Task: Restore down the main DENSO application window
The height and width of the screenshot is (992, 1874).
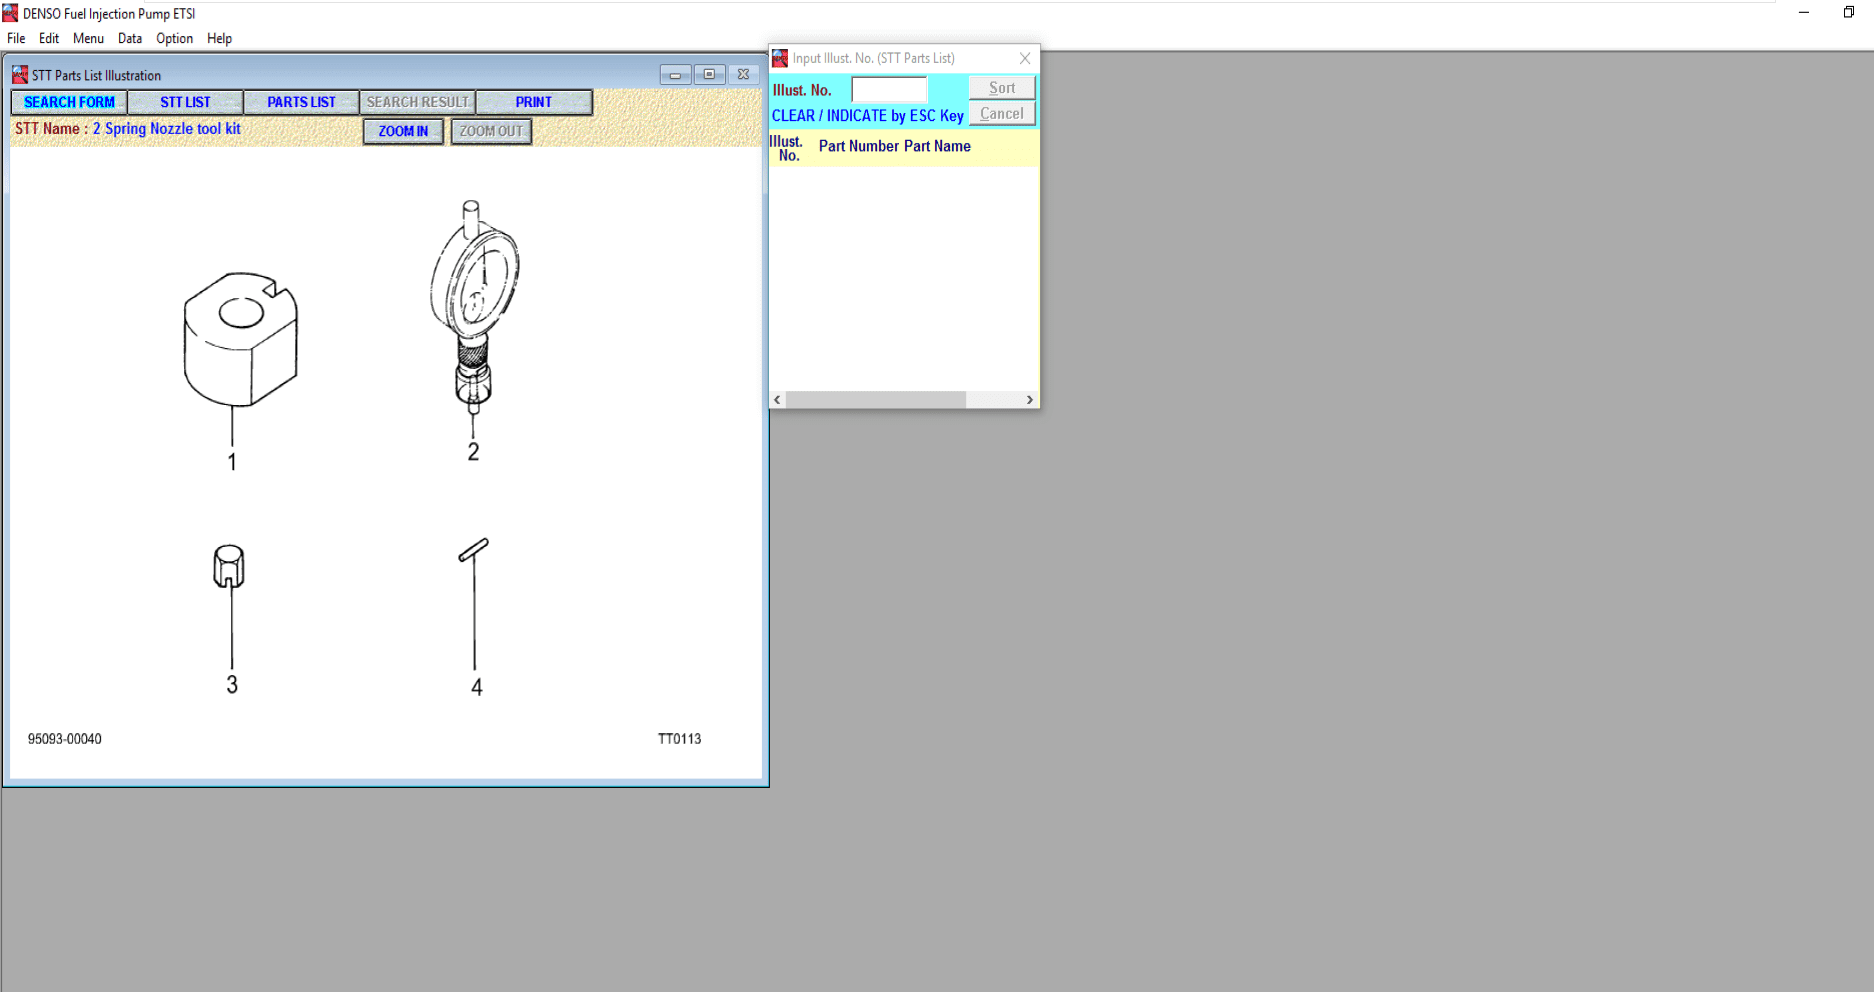Action: point(1849,13)
